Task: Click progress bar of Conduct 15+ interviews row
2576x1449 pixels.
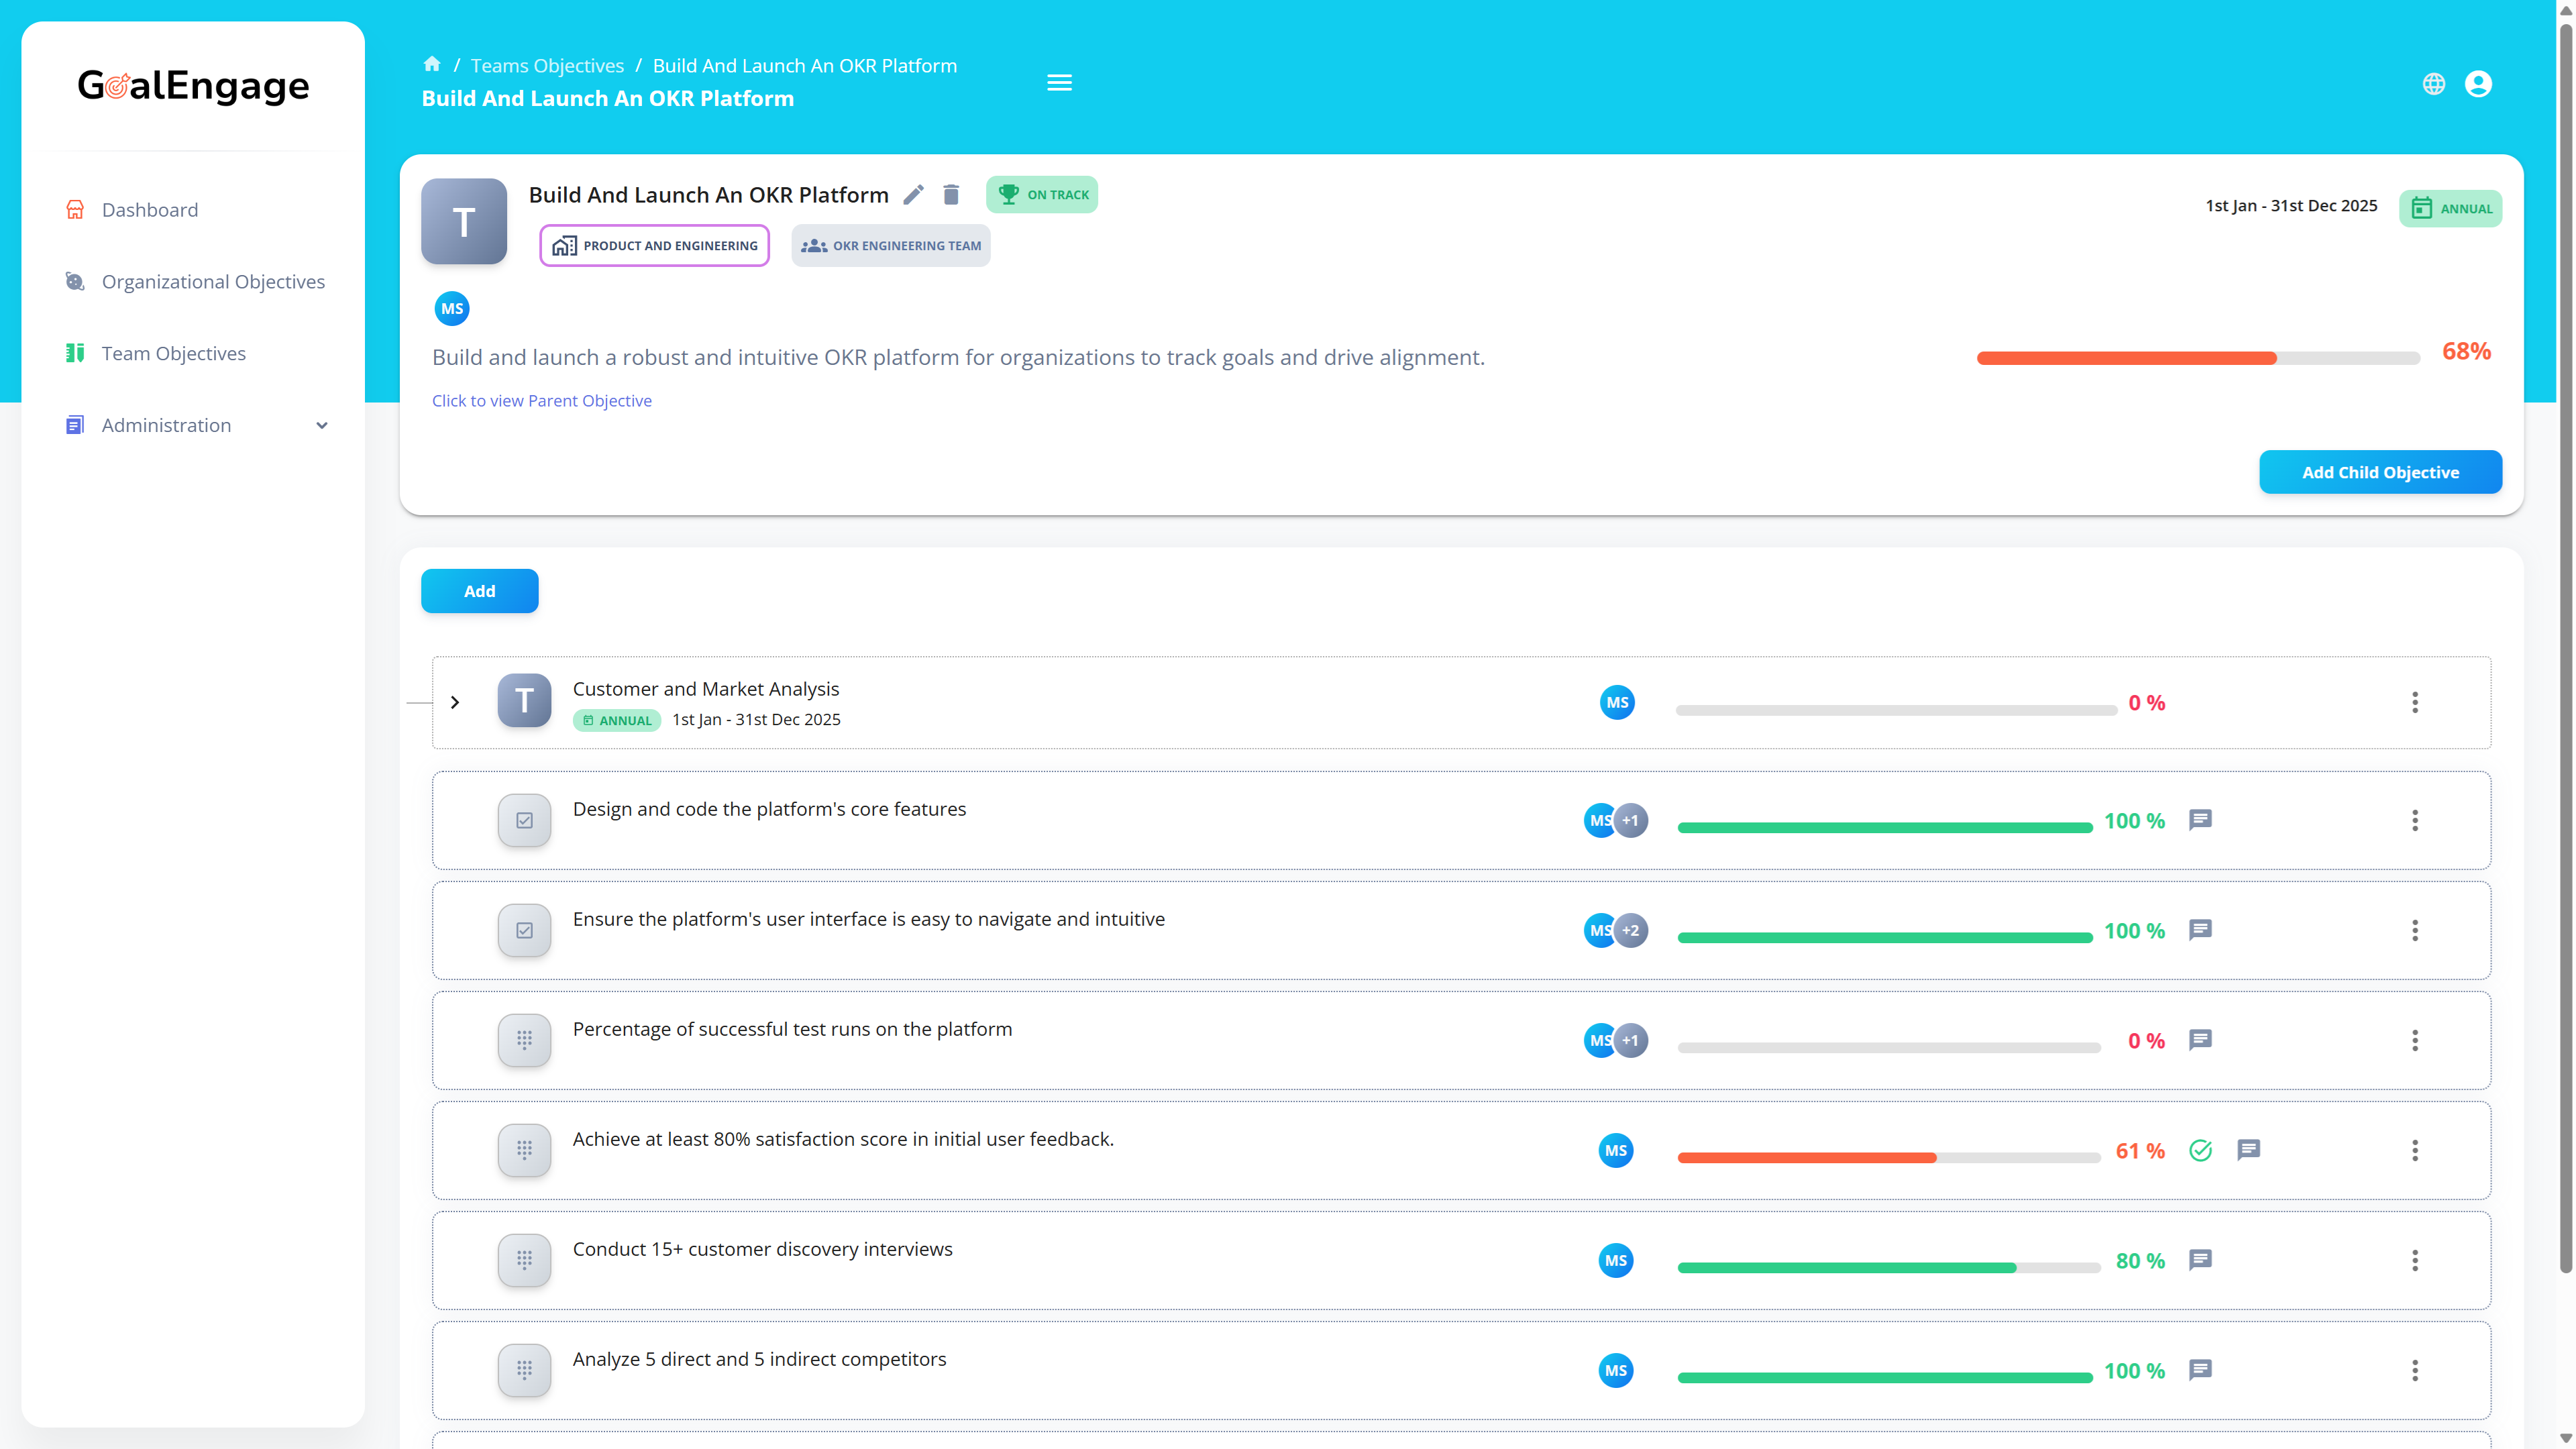Action: 1889,1268
